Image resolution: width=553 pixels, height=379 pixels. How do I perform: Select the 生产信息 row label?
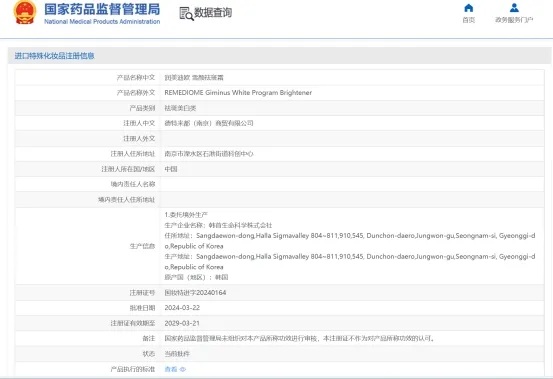(142, 246)
